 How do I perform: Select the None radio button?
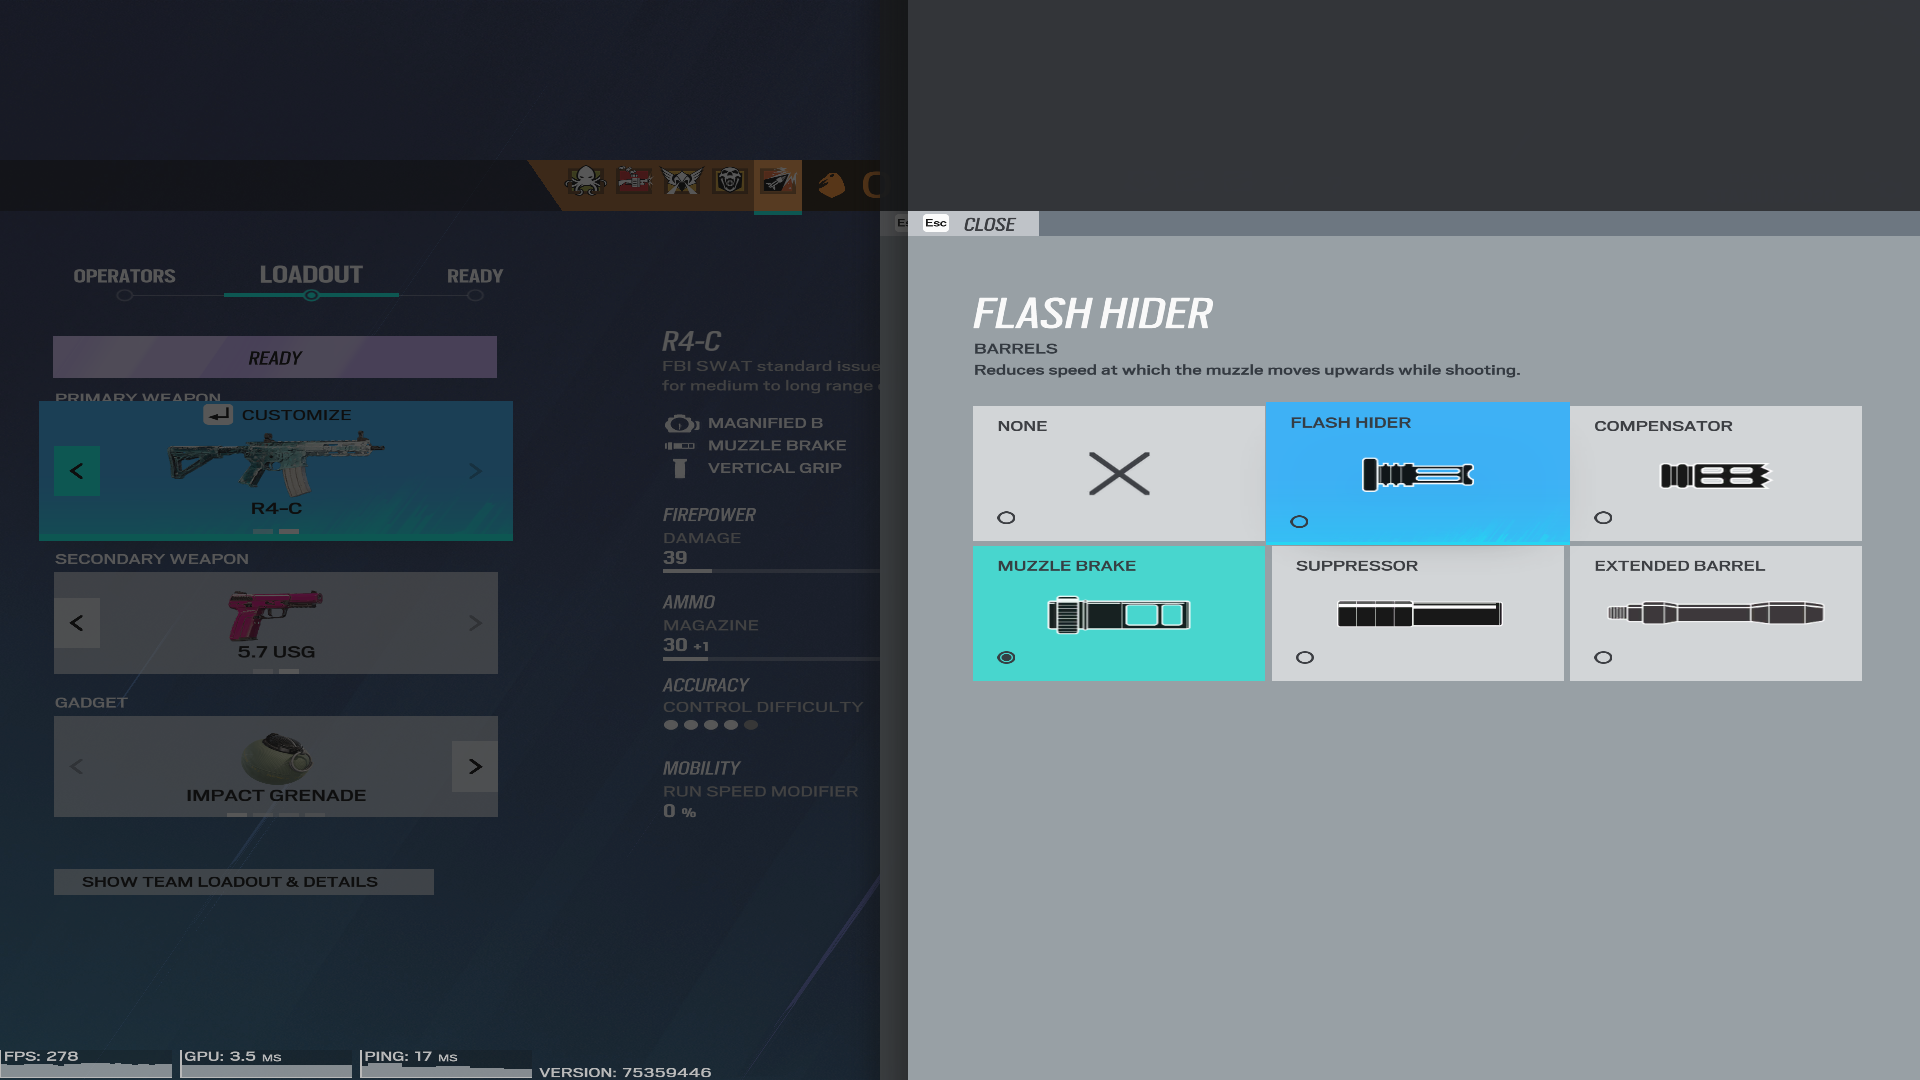1006,518
